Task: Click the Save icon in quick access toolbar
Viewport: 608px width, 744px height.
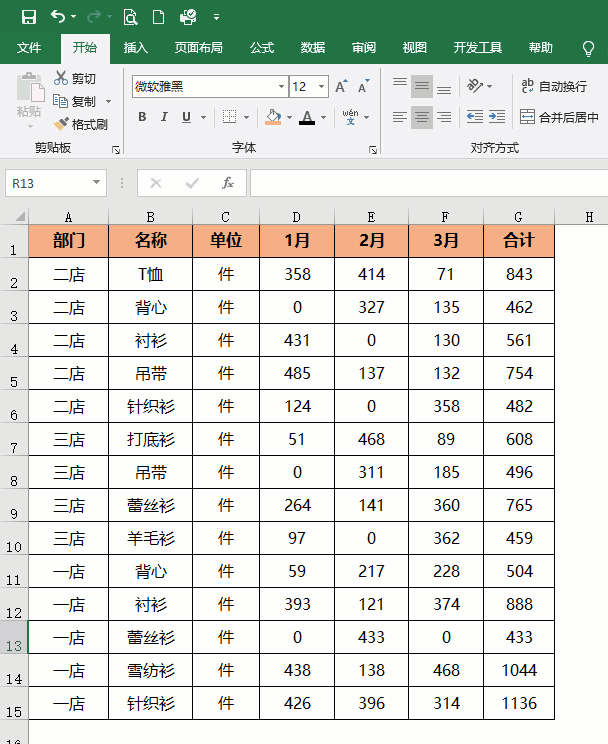Action: pos(29,17)
